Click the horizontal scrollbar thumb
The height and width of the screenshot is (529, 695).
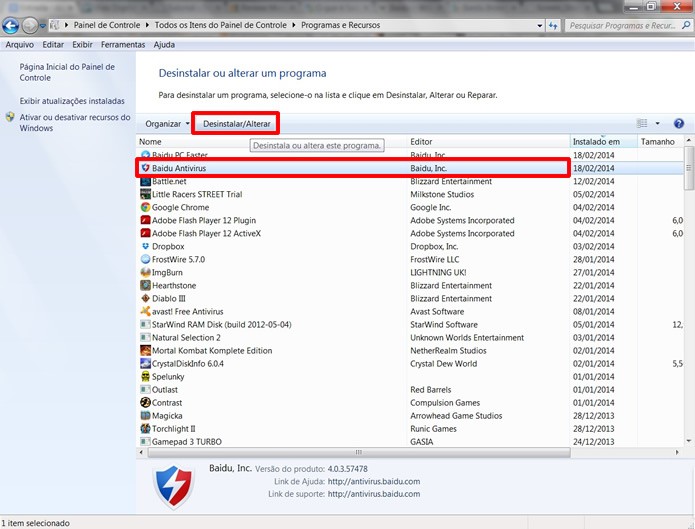[359, 452]
